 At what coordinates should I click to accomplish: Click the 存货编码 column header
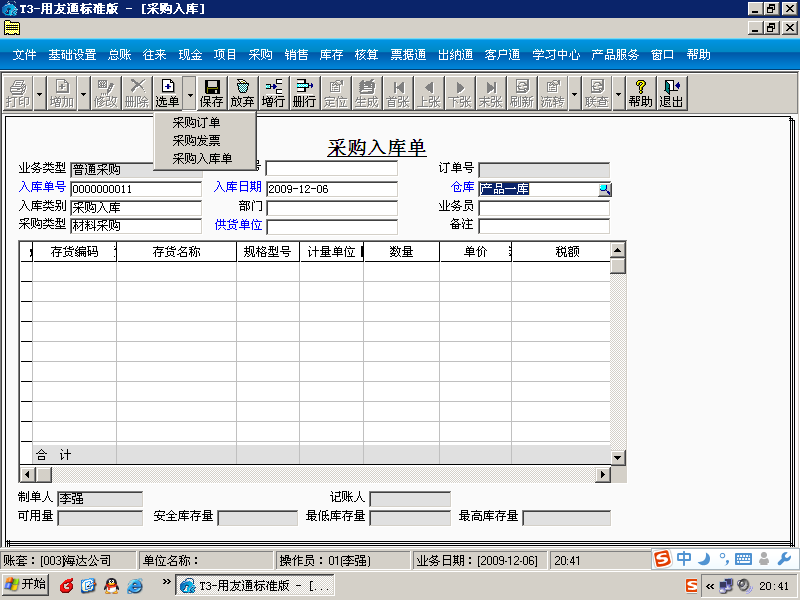coord(74,252)
